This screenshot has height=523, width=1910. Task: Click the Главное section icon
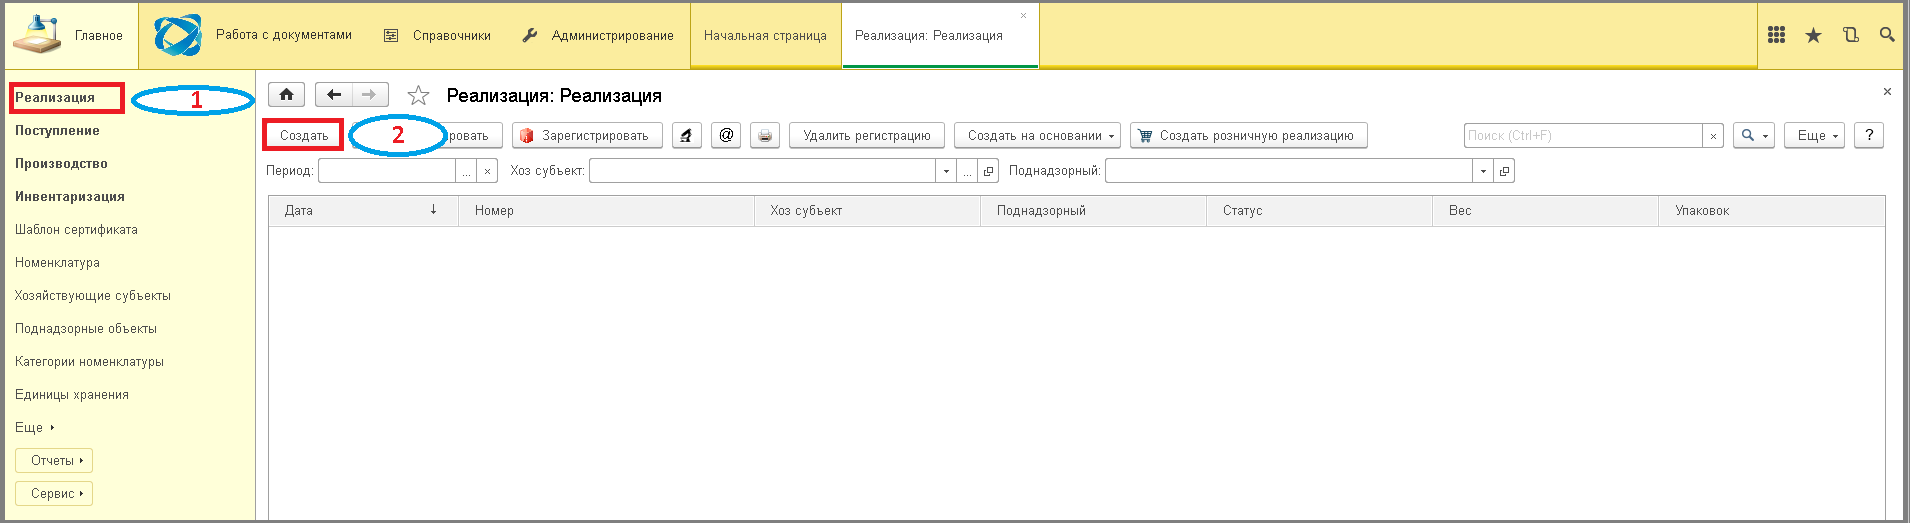click(x=36, y=34)
